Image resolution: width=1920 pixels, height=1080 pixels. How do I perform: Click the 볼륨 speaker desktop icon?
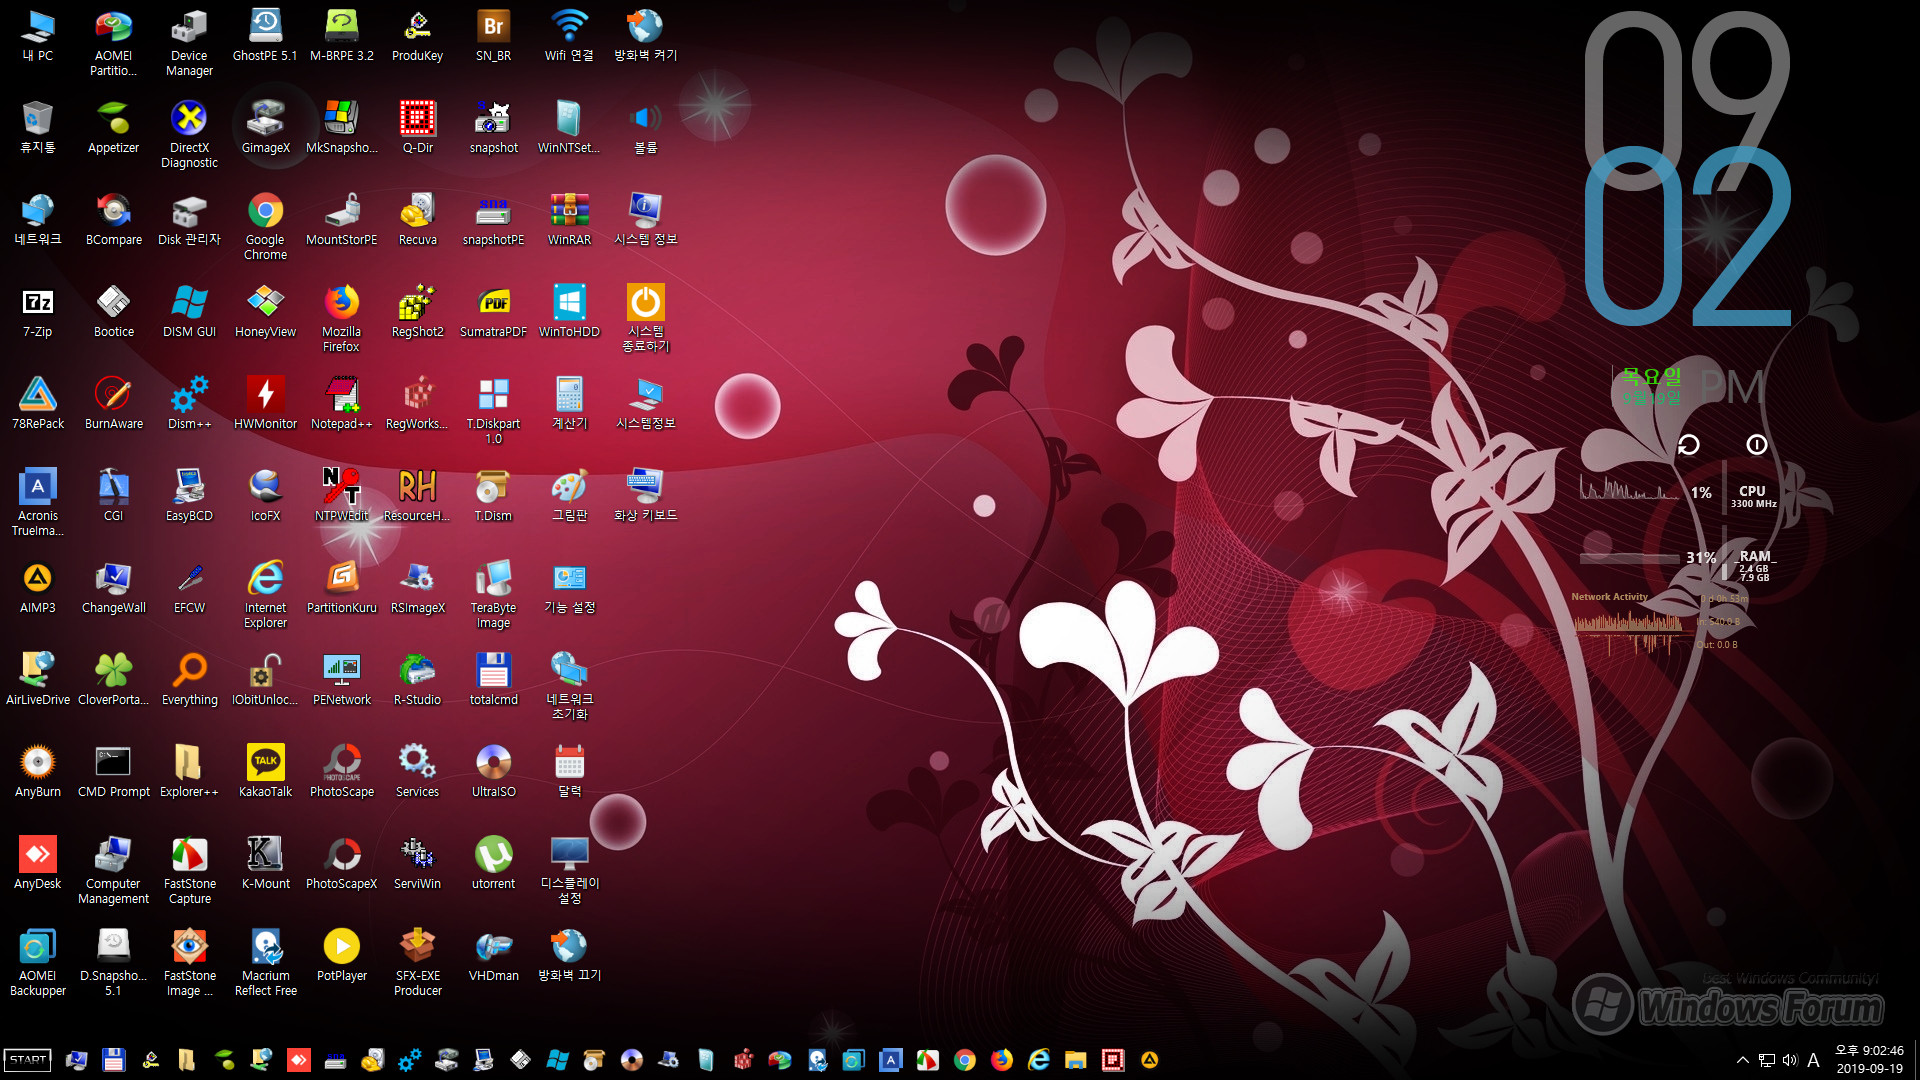coord(645,127)
